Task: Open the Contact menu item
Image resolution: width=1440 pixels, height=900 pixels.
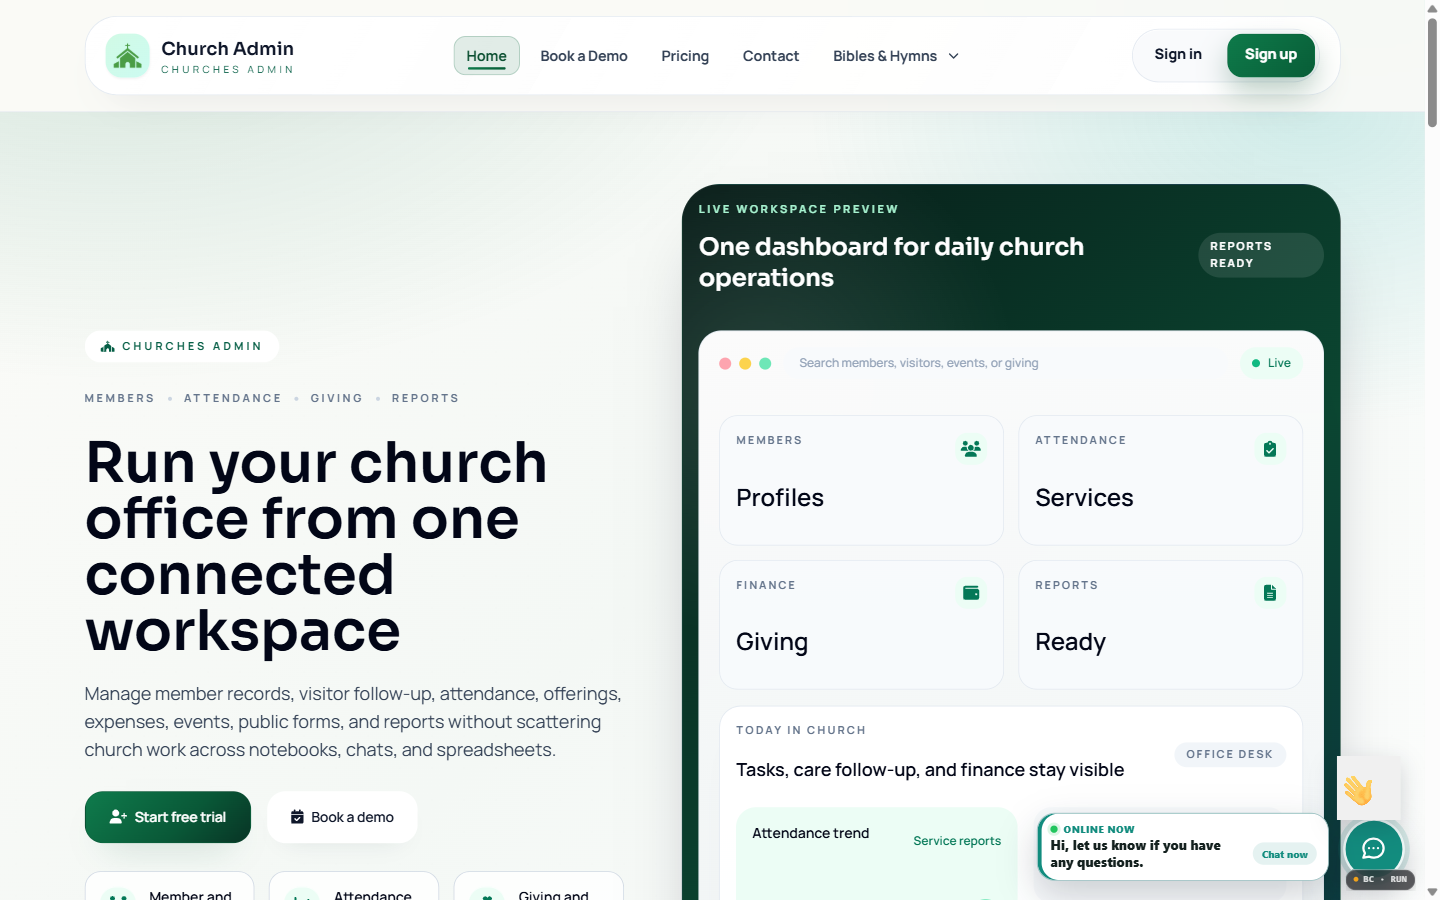Action: click(x=771, y=56)
